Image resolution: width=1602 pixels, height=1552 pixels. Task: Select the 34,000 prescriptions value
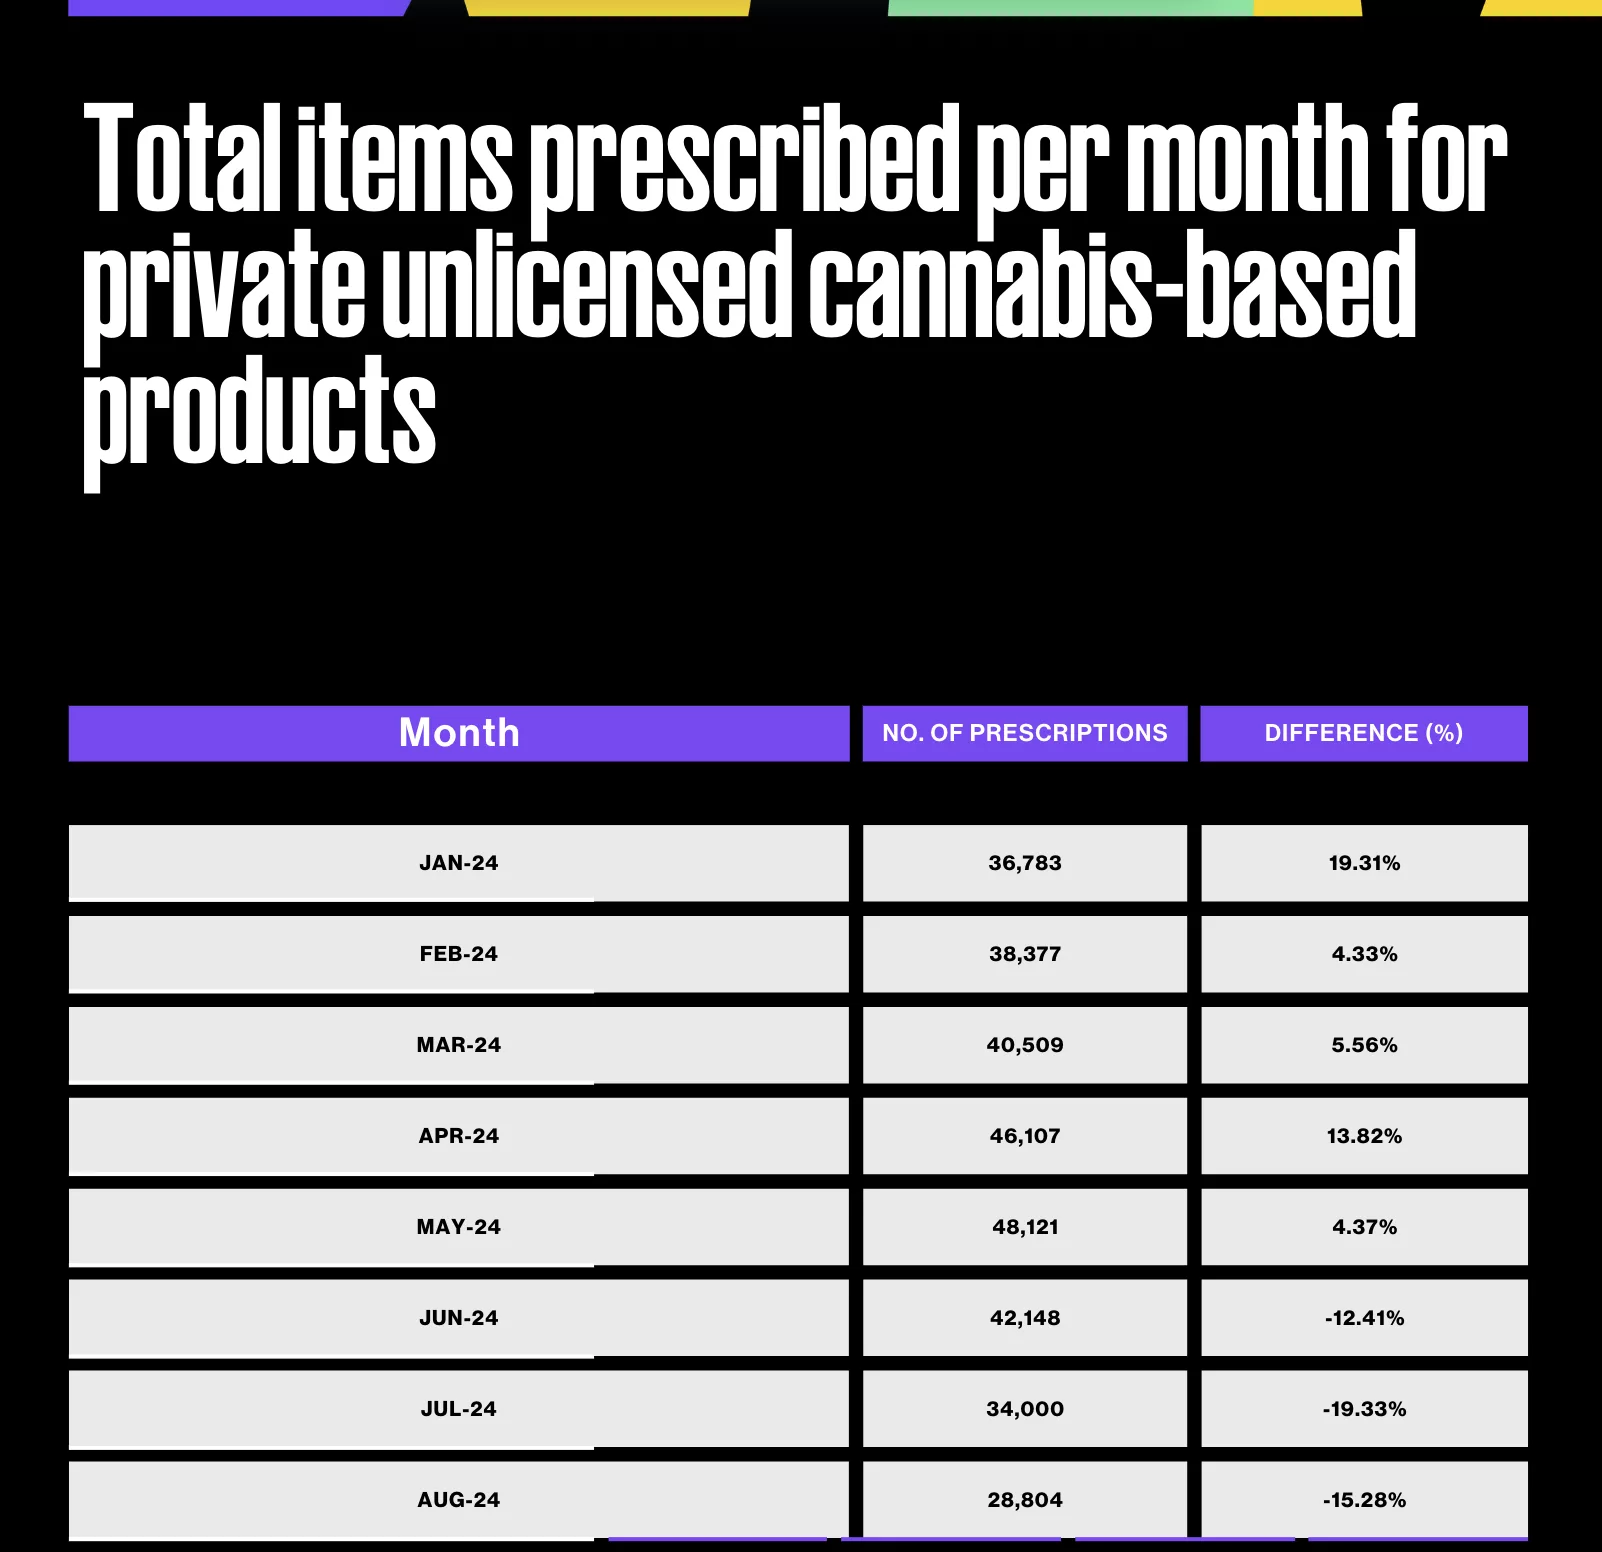point(1025,1409)
